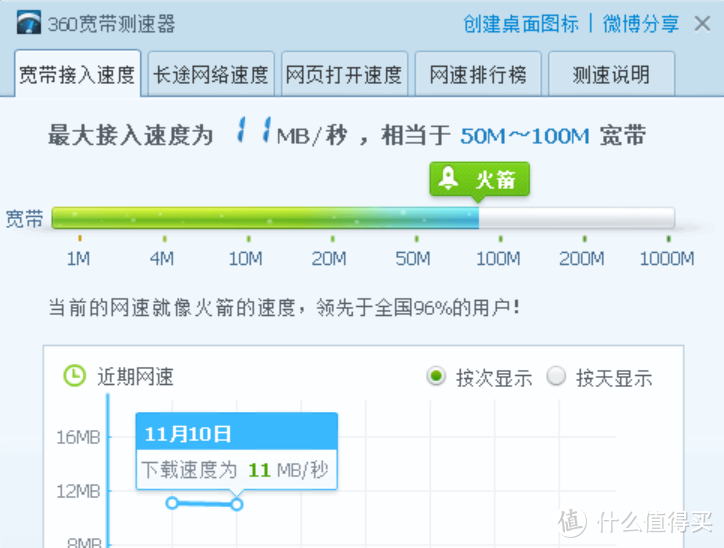This screenshot has width=724, height=548.
Task: Click the rocket icon in green badge
Action: point(450,179)
